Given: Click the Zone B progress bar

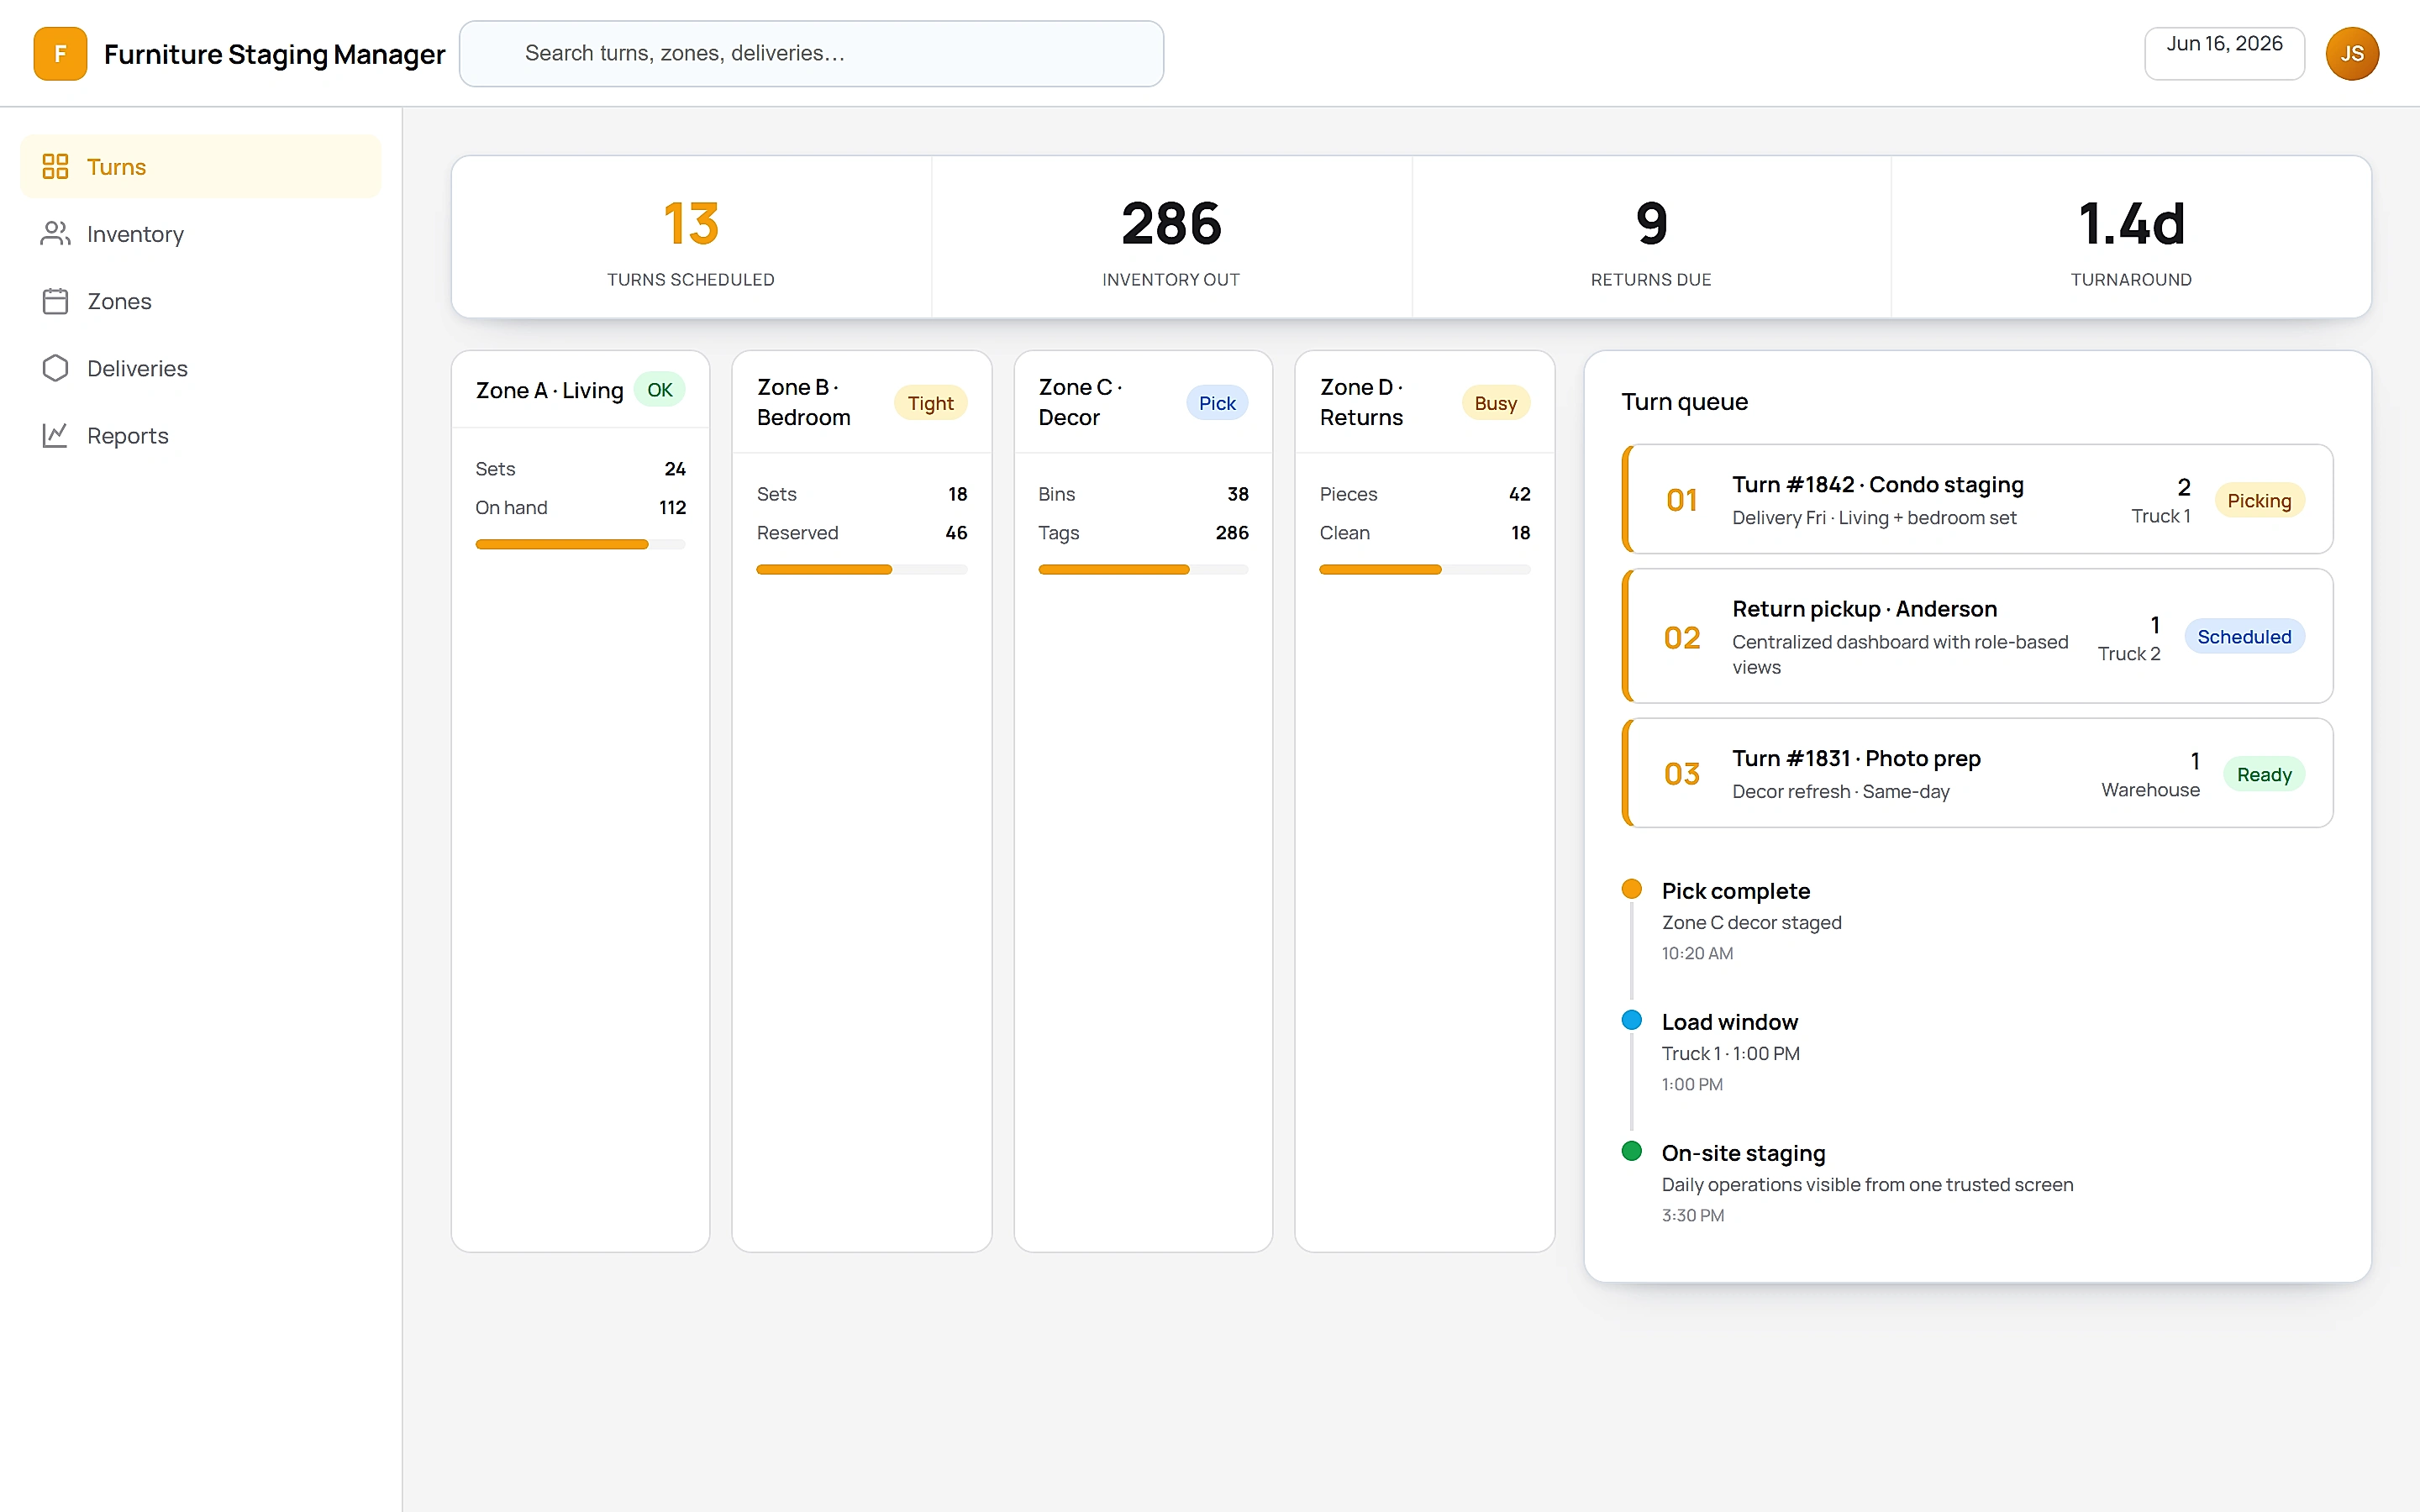Looking at the screenshot, I should click(x=862, y=569).
